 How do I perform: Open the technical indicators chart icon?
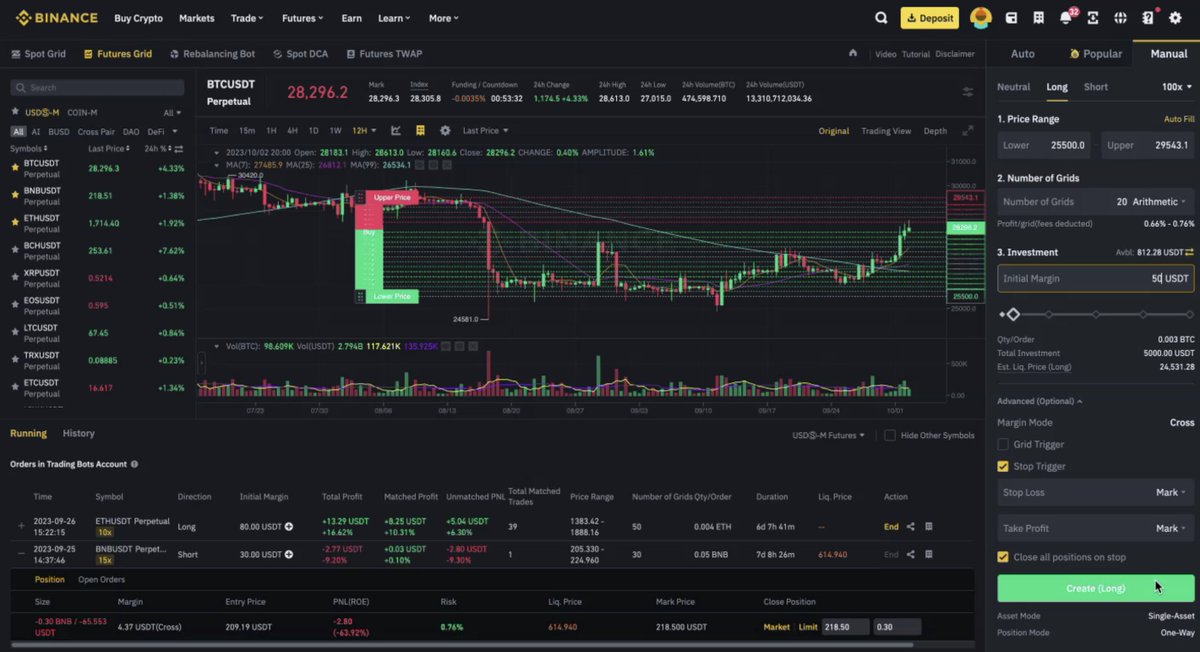(x=396, y=130)
